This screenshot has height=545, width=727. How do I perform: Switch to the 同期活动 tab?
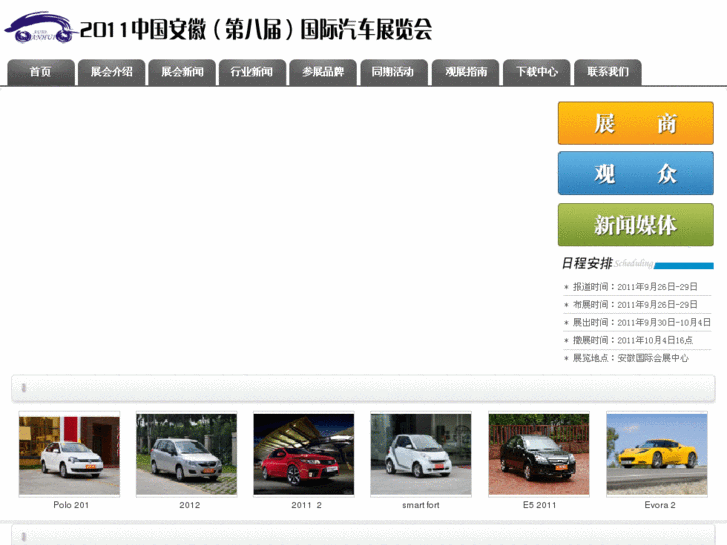(x=394, y=72)
